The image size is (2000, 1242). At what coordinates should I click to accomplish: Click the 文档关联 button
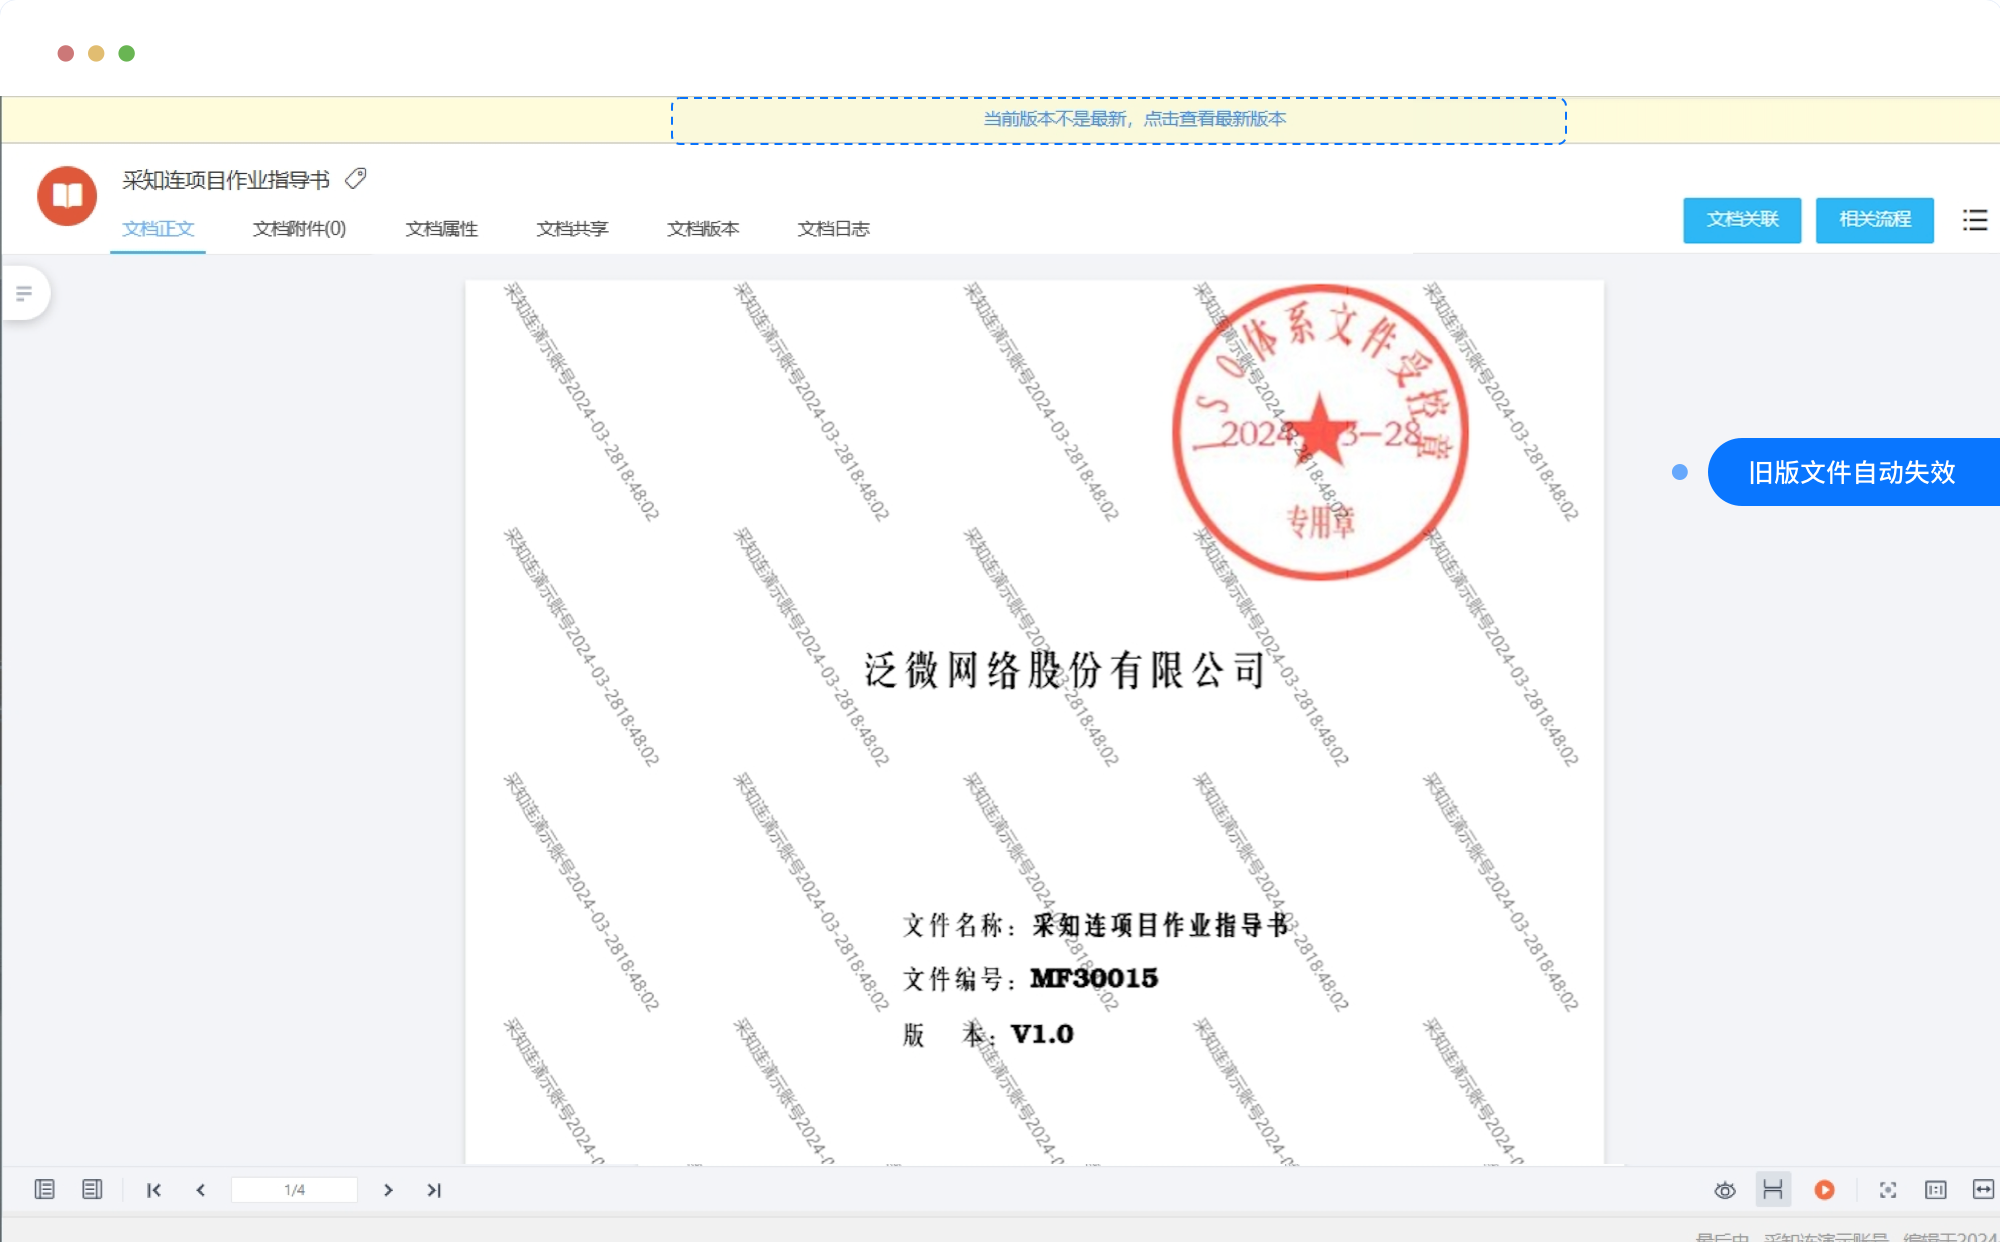[1741, 220]
